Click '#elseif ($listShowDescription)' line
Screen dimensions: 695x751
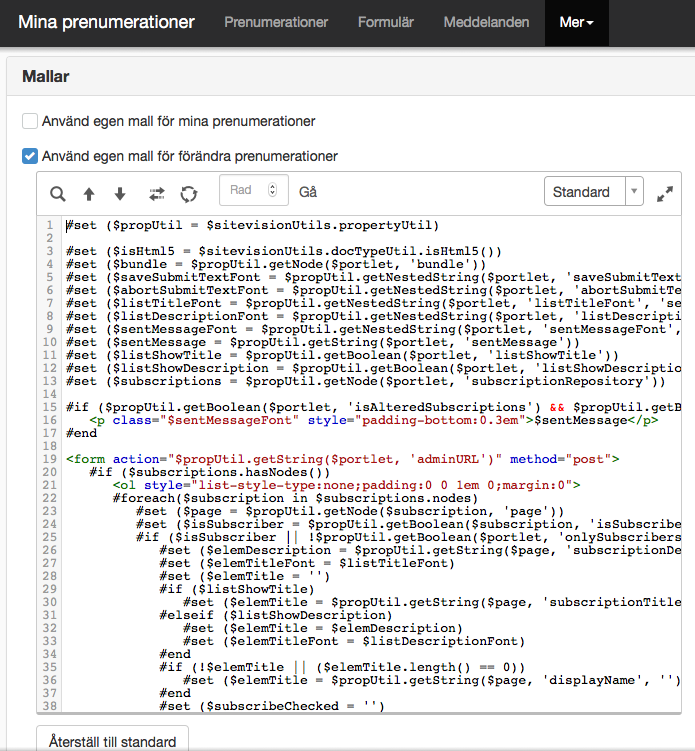coord(276,615)
